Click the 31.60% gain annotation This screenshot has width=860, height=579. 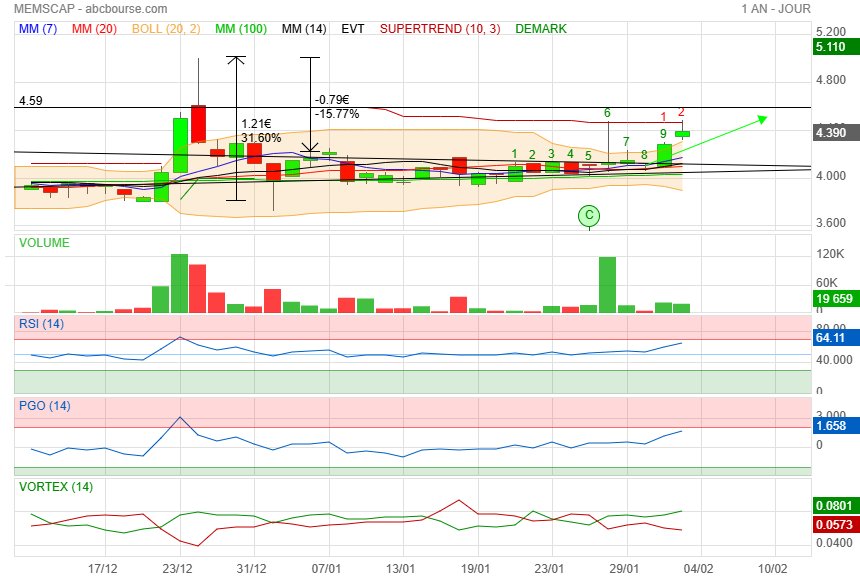click(261, 138)
